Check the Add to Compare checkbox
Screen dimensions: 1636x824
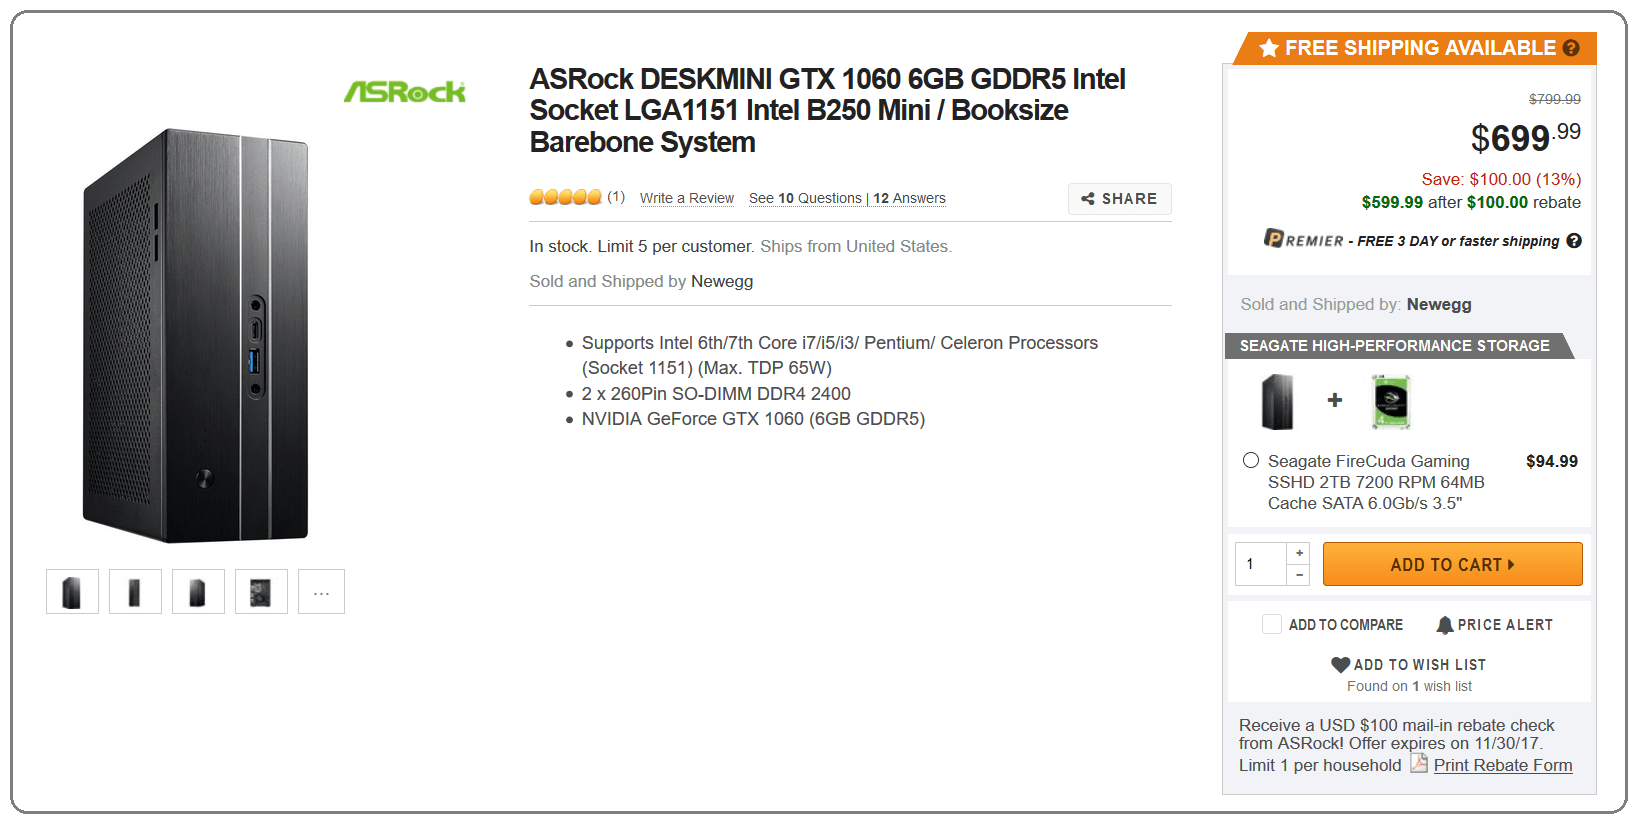pos(1272,624)
